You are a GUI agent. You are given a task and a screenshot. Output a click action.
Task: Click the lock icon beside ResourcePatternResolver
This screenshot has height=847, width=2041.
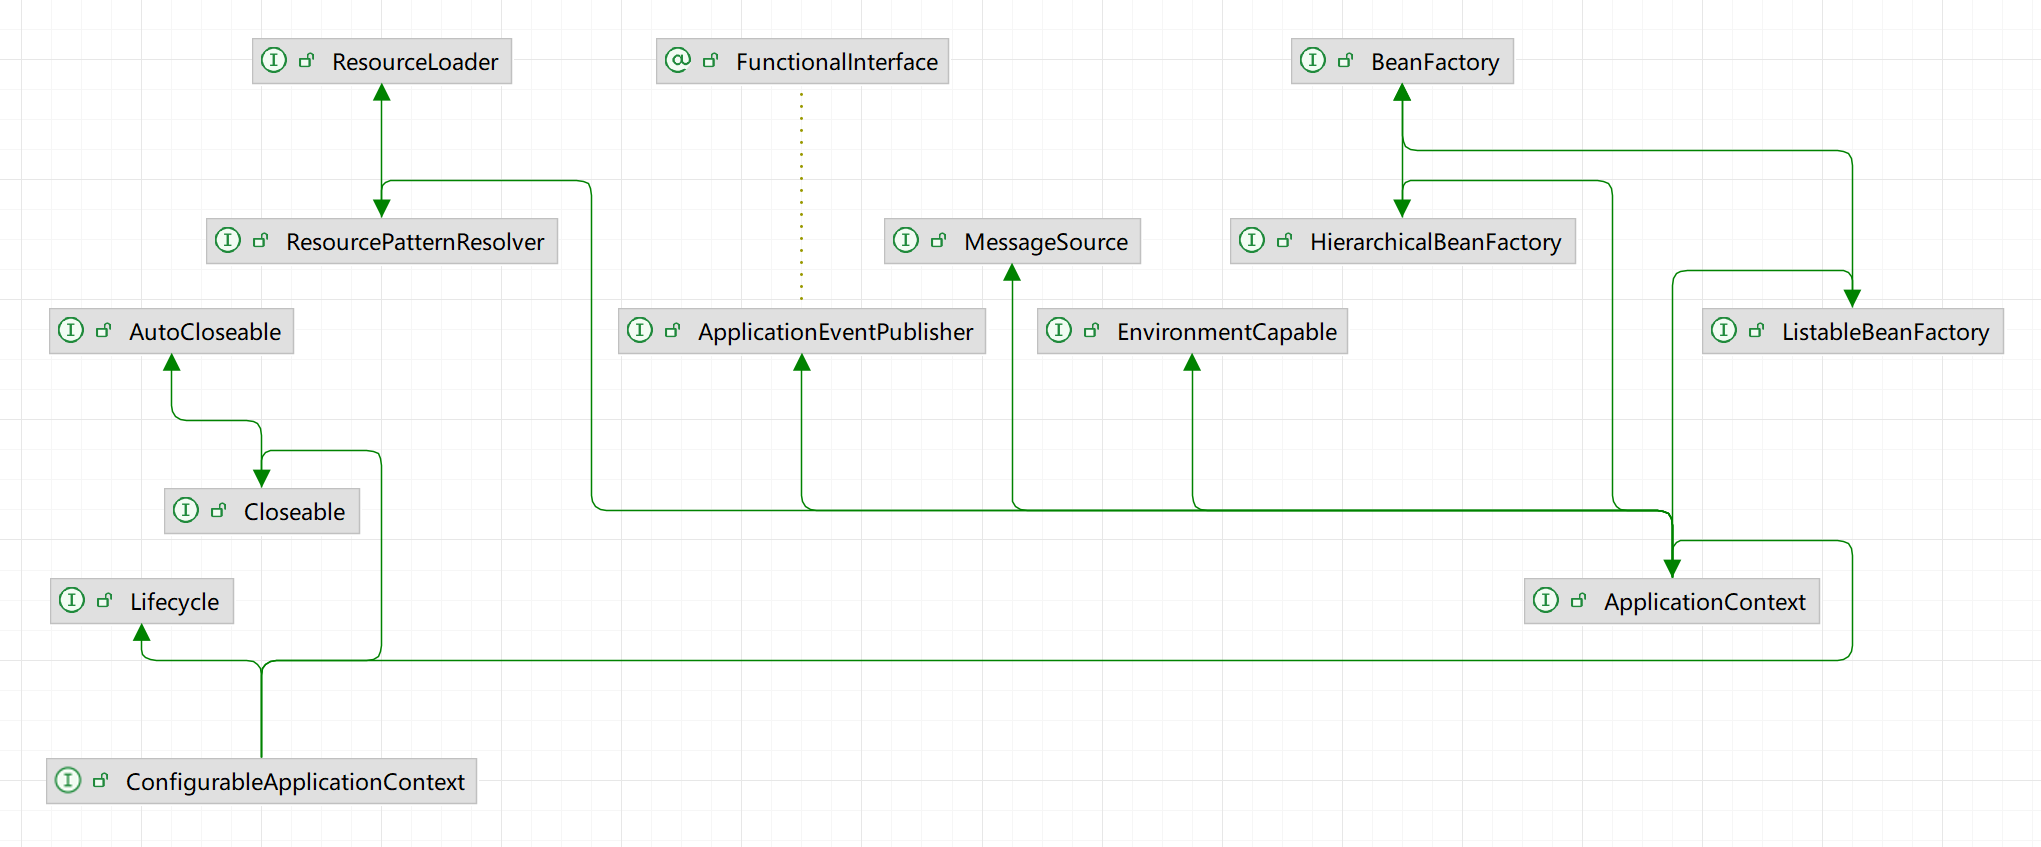coord(261,241)
